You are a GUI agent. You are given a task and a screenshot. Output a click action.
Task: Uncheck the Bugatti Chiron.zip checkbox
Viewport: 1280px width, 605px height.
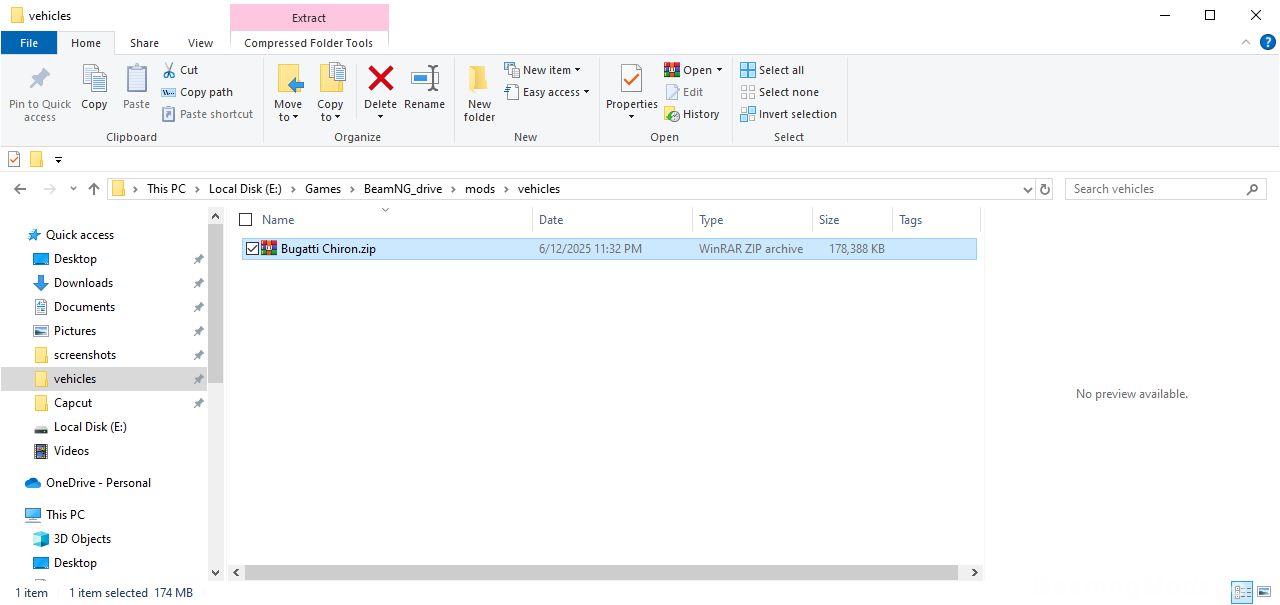coord(252,249)
